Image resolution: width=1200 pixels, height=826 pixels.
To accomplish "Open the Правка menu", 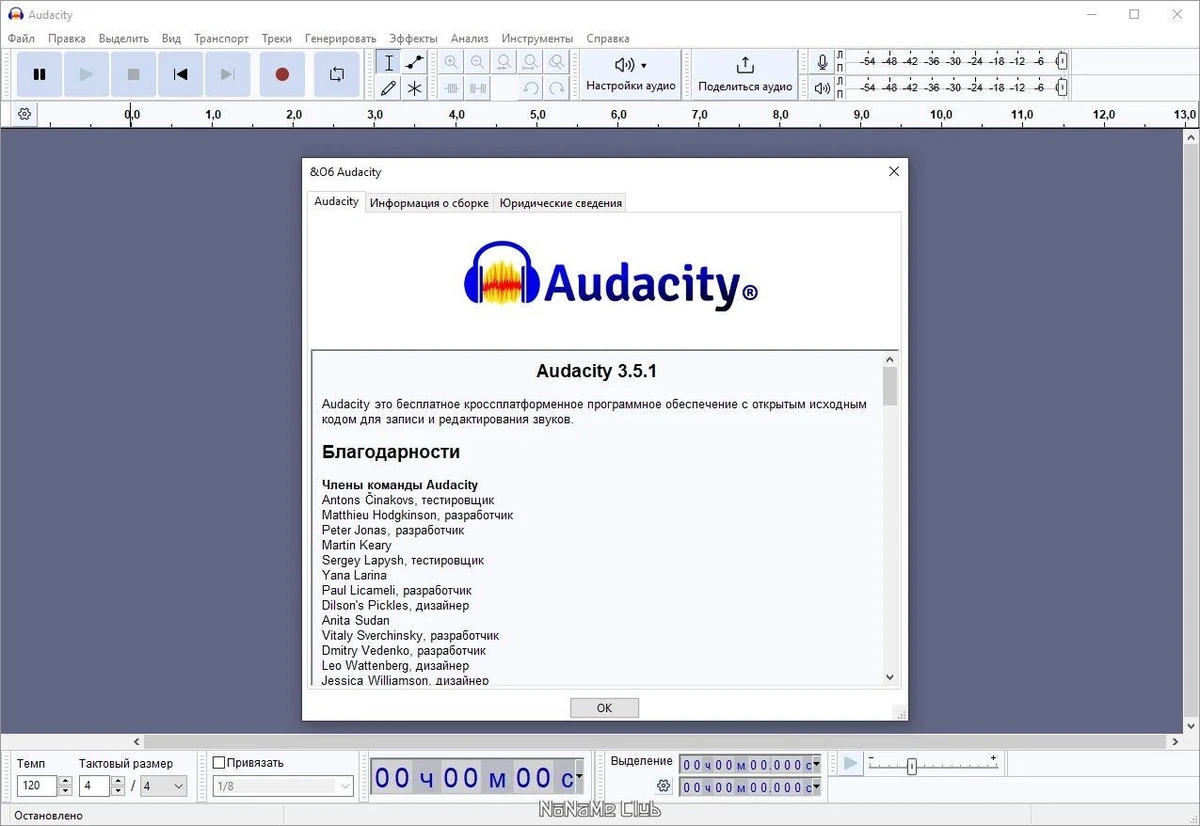I will [x=67, y=38].
